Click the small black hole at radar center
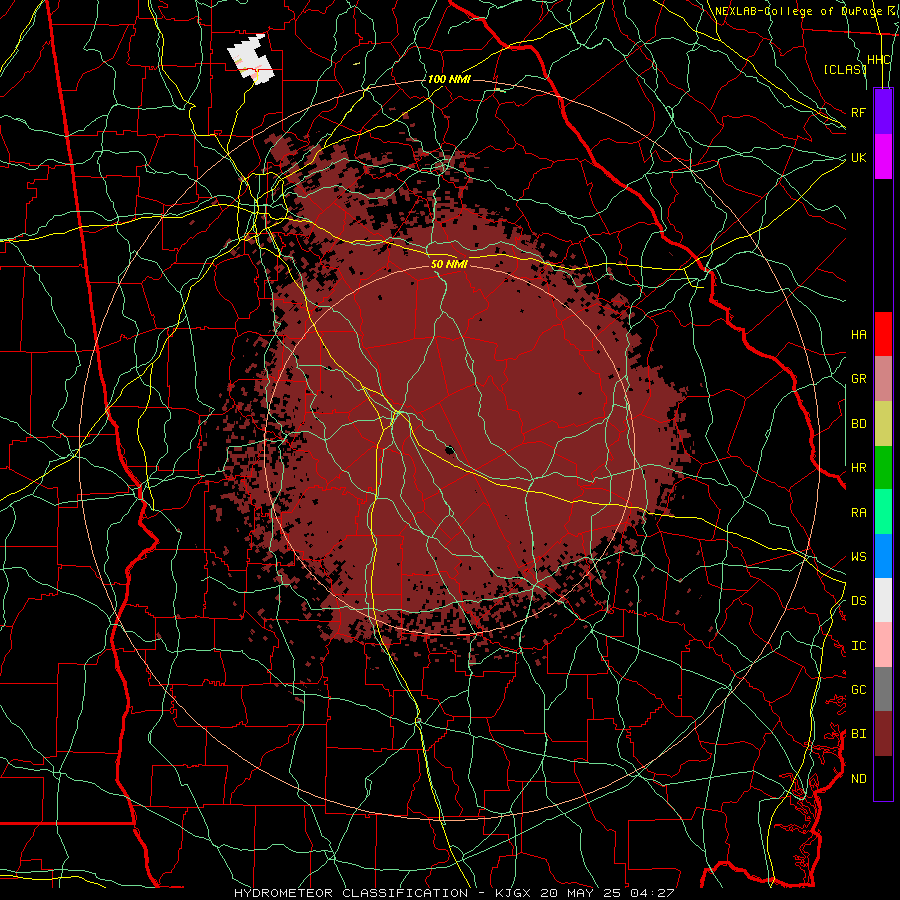This screenshot has height=900, width=900. point(449,449)
